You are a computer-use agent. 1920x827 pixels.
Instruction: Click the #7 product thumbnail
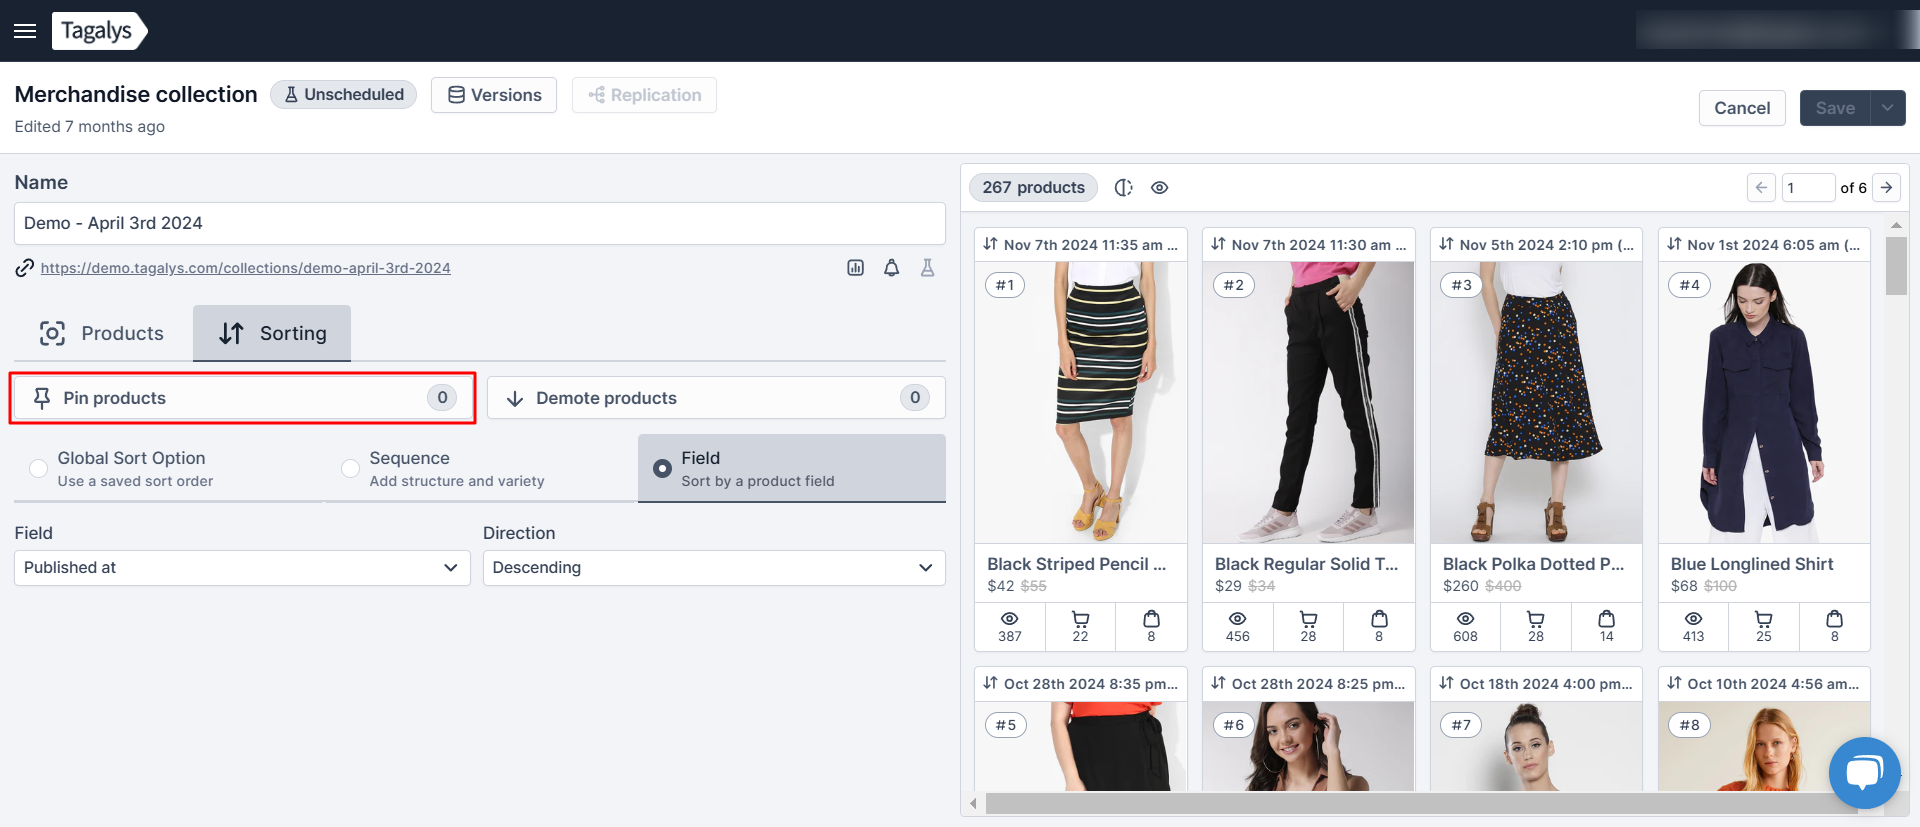pos(1537,746)
